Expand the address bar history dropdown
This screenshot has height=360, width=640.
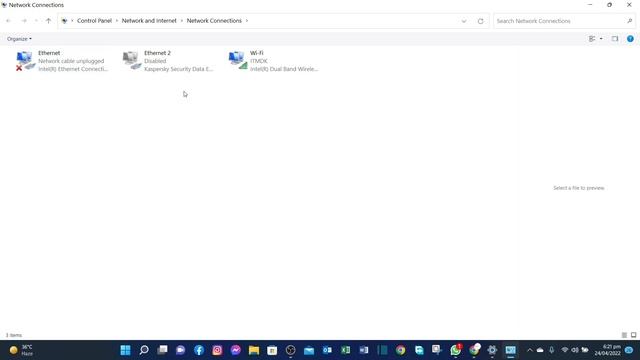click(x=464, y=21)
